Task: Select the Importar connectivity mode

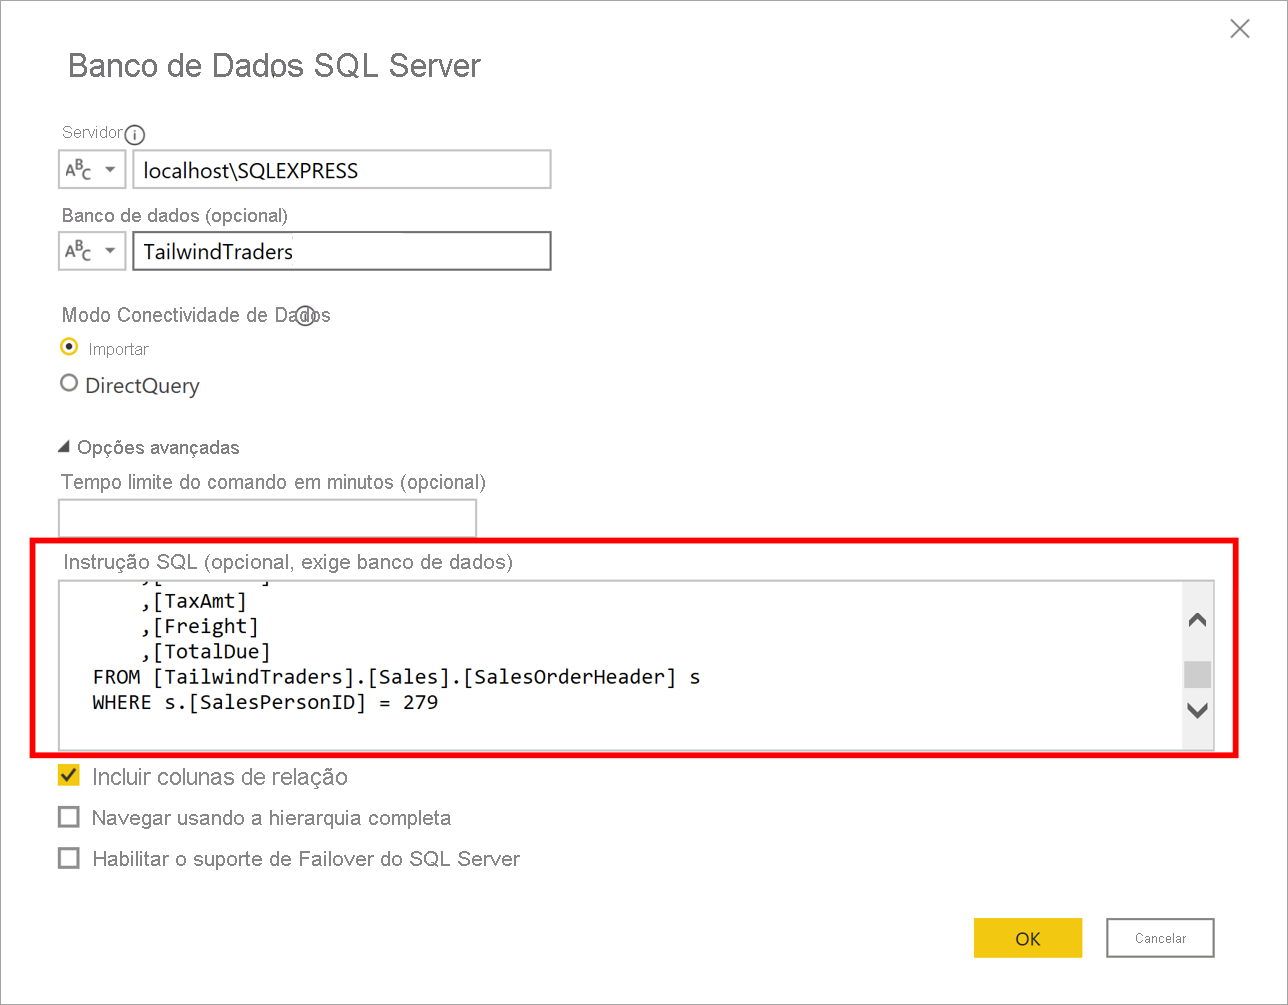Action: pos(69,348)
